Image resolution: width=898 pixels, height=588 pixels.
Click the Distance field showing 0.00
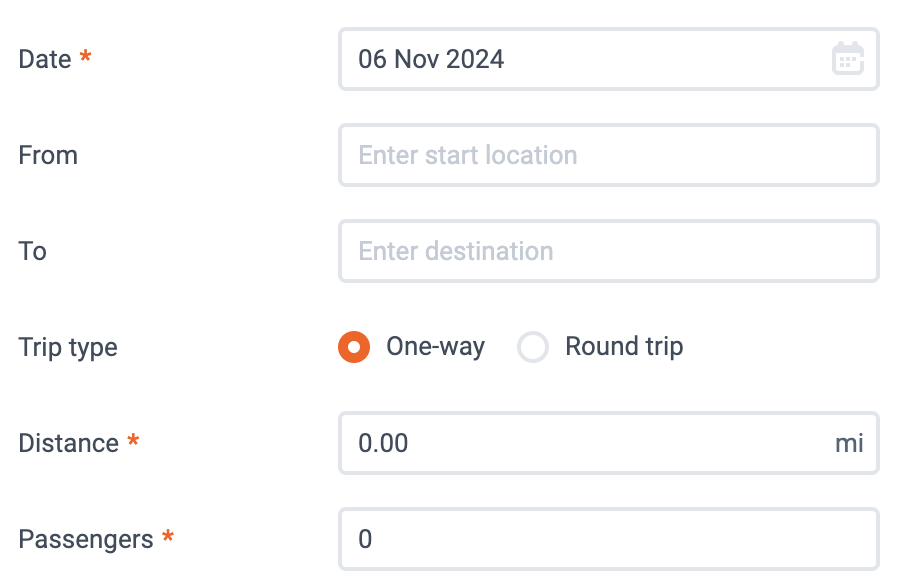[x=609, y=443]
